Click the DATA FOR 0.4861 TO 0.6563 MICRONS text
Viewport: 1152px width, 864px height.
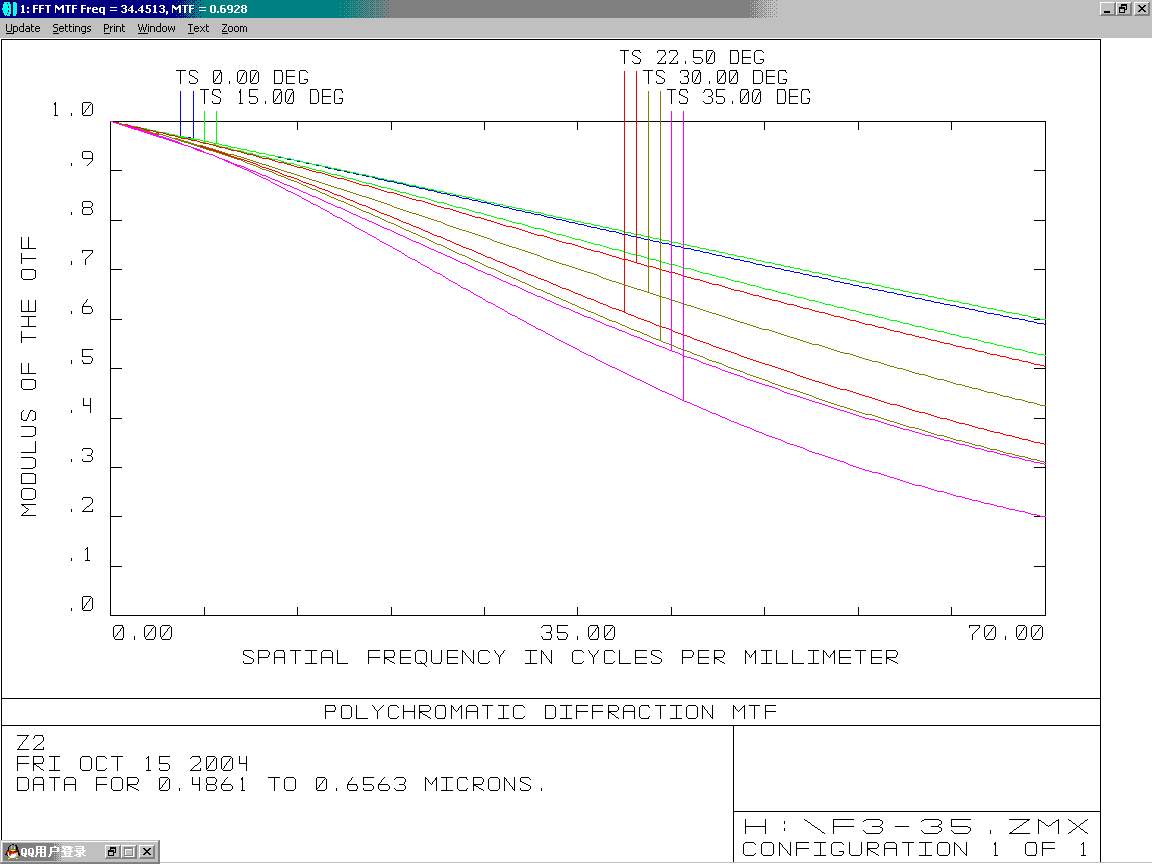coord(281,785)
